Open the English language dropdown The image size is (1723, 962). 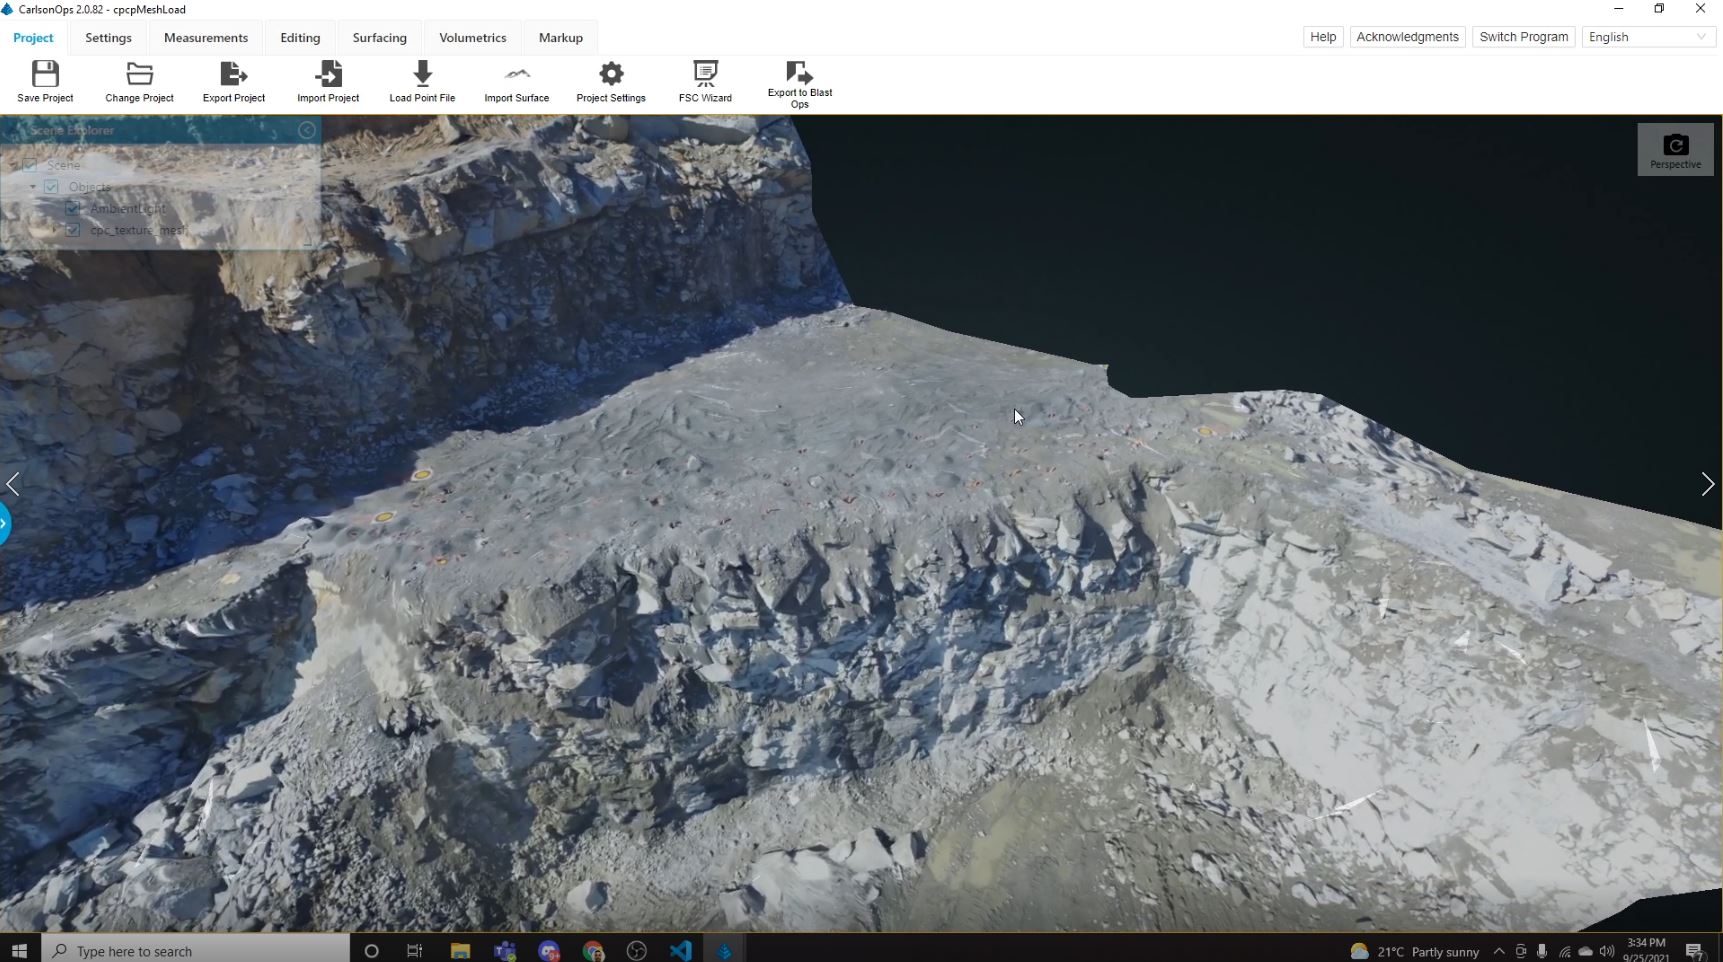point(1648,37)
